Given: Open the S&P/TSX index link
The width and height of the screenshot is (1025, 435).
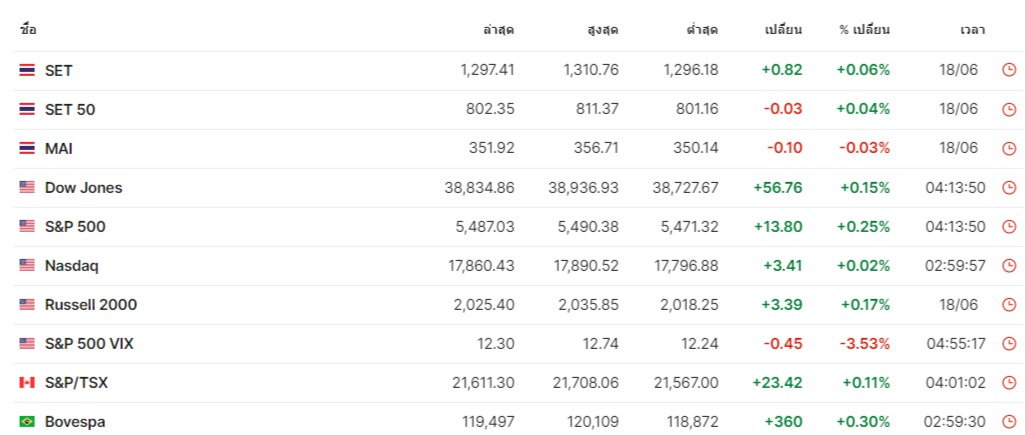Looking at the screenshot, I should pyautogui.click(x=76, y=383).
